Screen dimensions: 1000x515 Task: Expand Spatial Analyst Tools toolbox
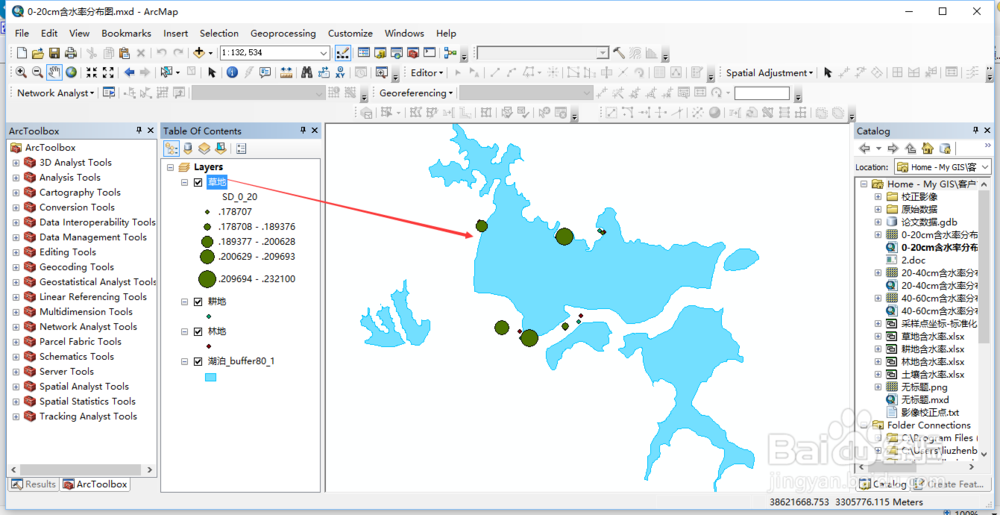16,386
